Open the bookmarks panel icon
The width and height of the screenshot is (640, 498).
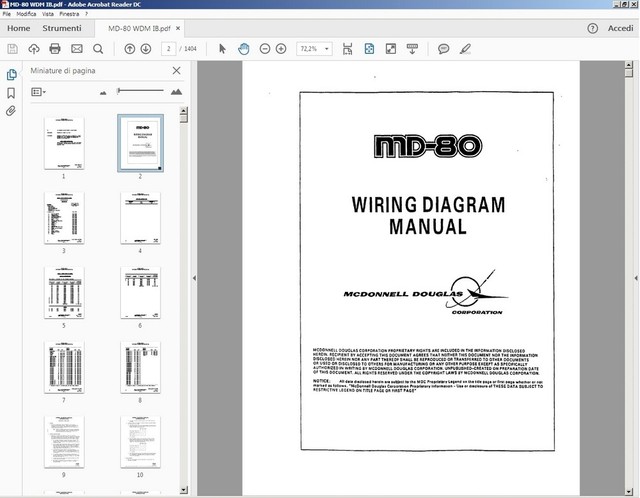coord(11,93)
